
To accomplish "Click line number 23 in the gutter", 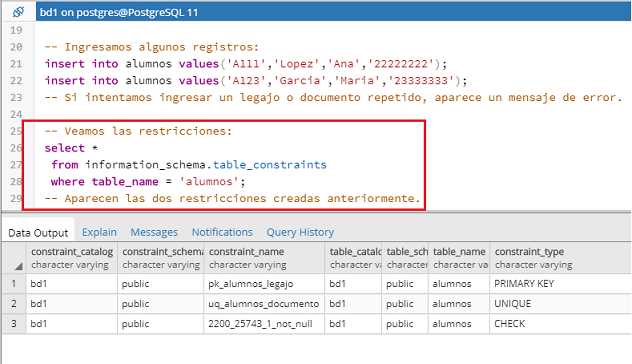I will [x=16, y=98].
